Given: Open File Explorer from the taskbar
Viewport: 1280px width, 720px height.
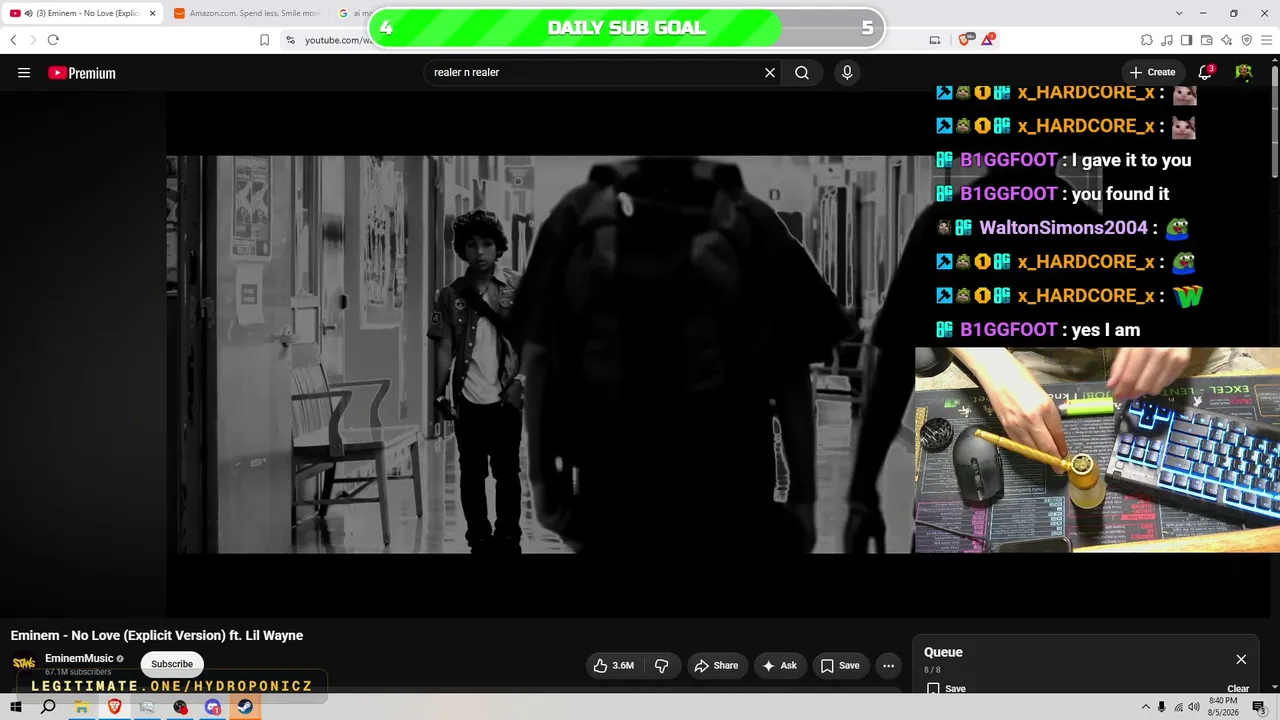Looking at the screenshot, I should coord(81,707).
